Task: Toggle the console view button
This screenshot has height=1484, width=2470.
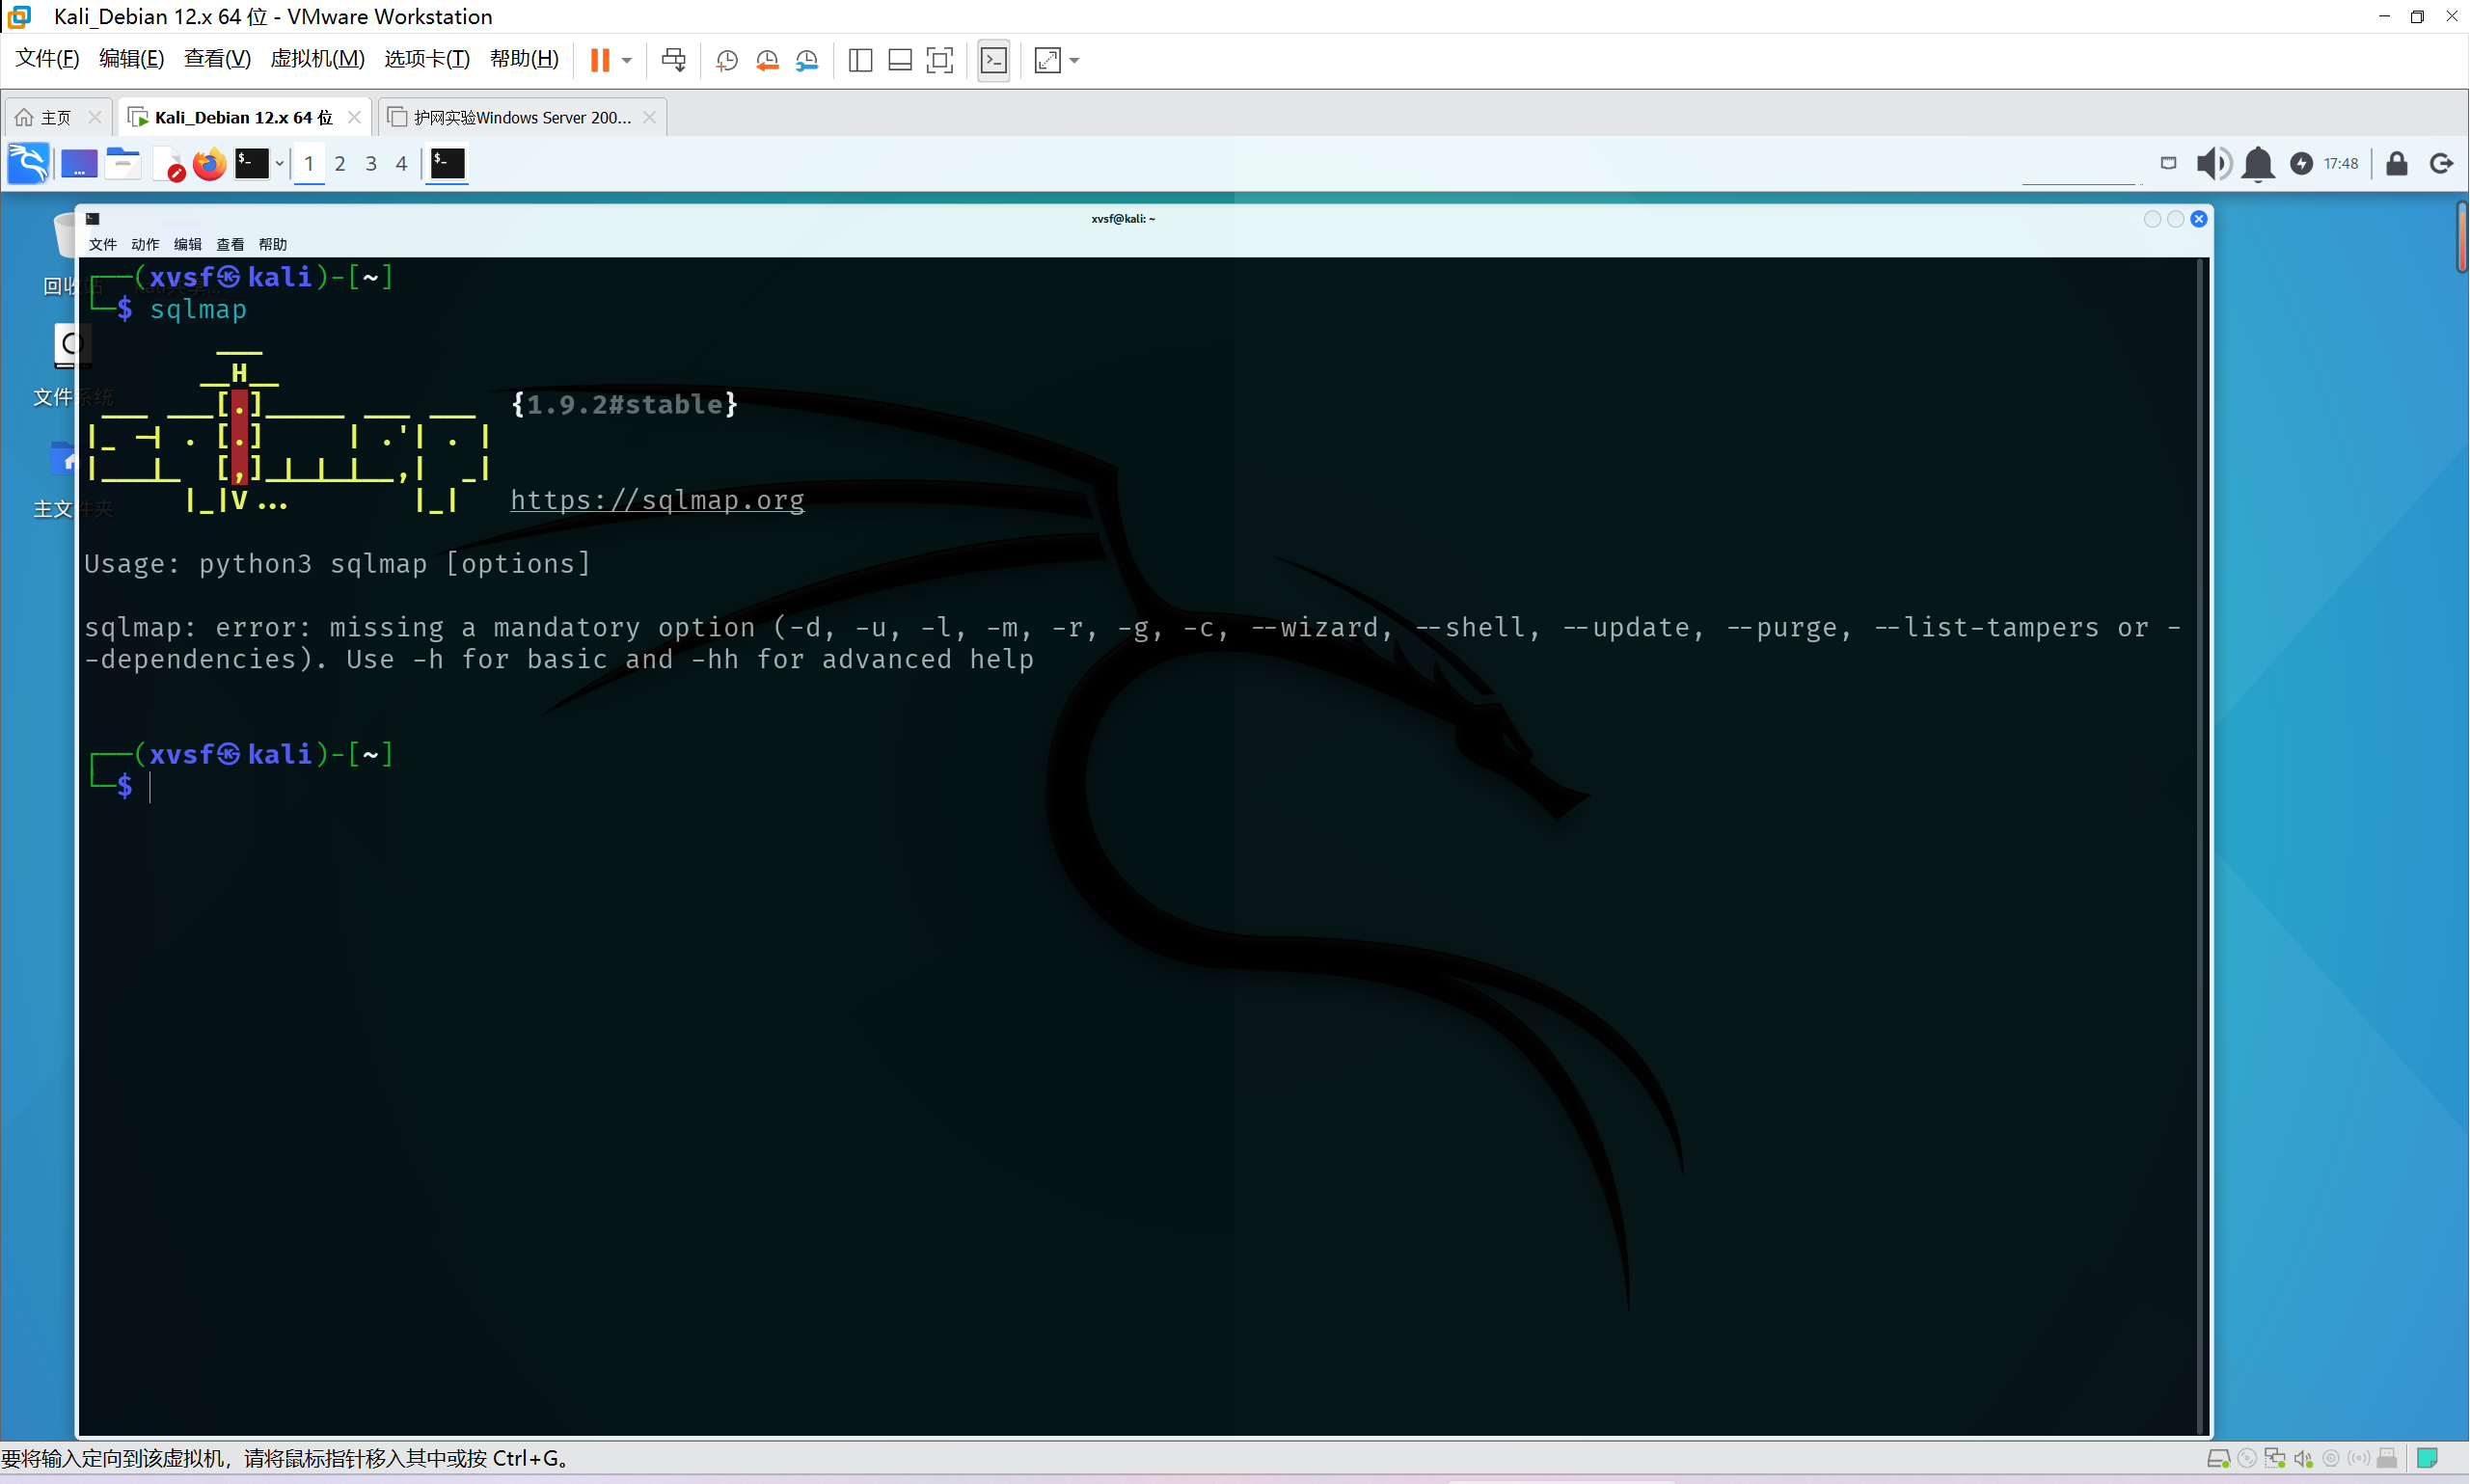Action: tap(993, 60)
